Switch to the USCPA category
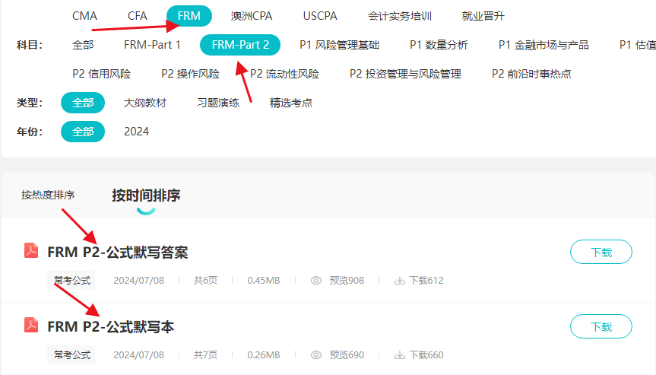The width and height of the screenshot is (656, 375). [x=320, y=16]
